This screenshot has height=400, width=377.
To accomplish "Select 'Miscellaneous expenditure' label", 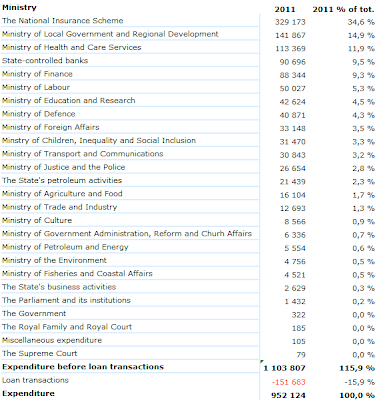I will coord(52,341).
